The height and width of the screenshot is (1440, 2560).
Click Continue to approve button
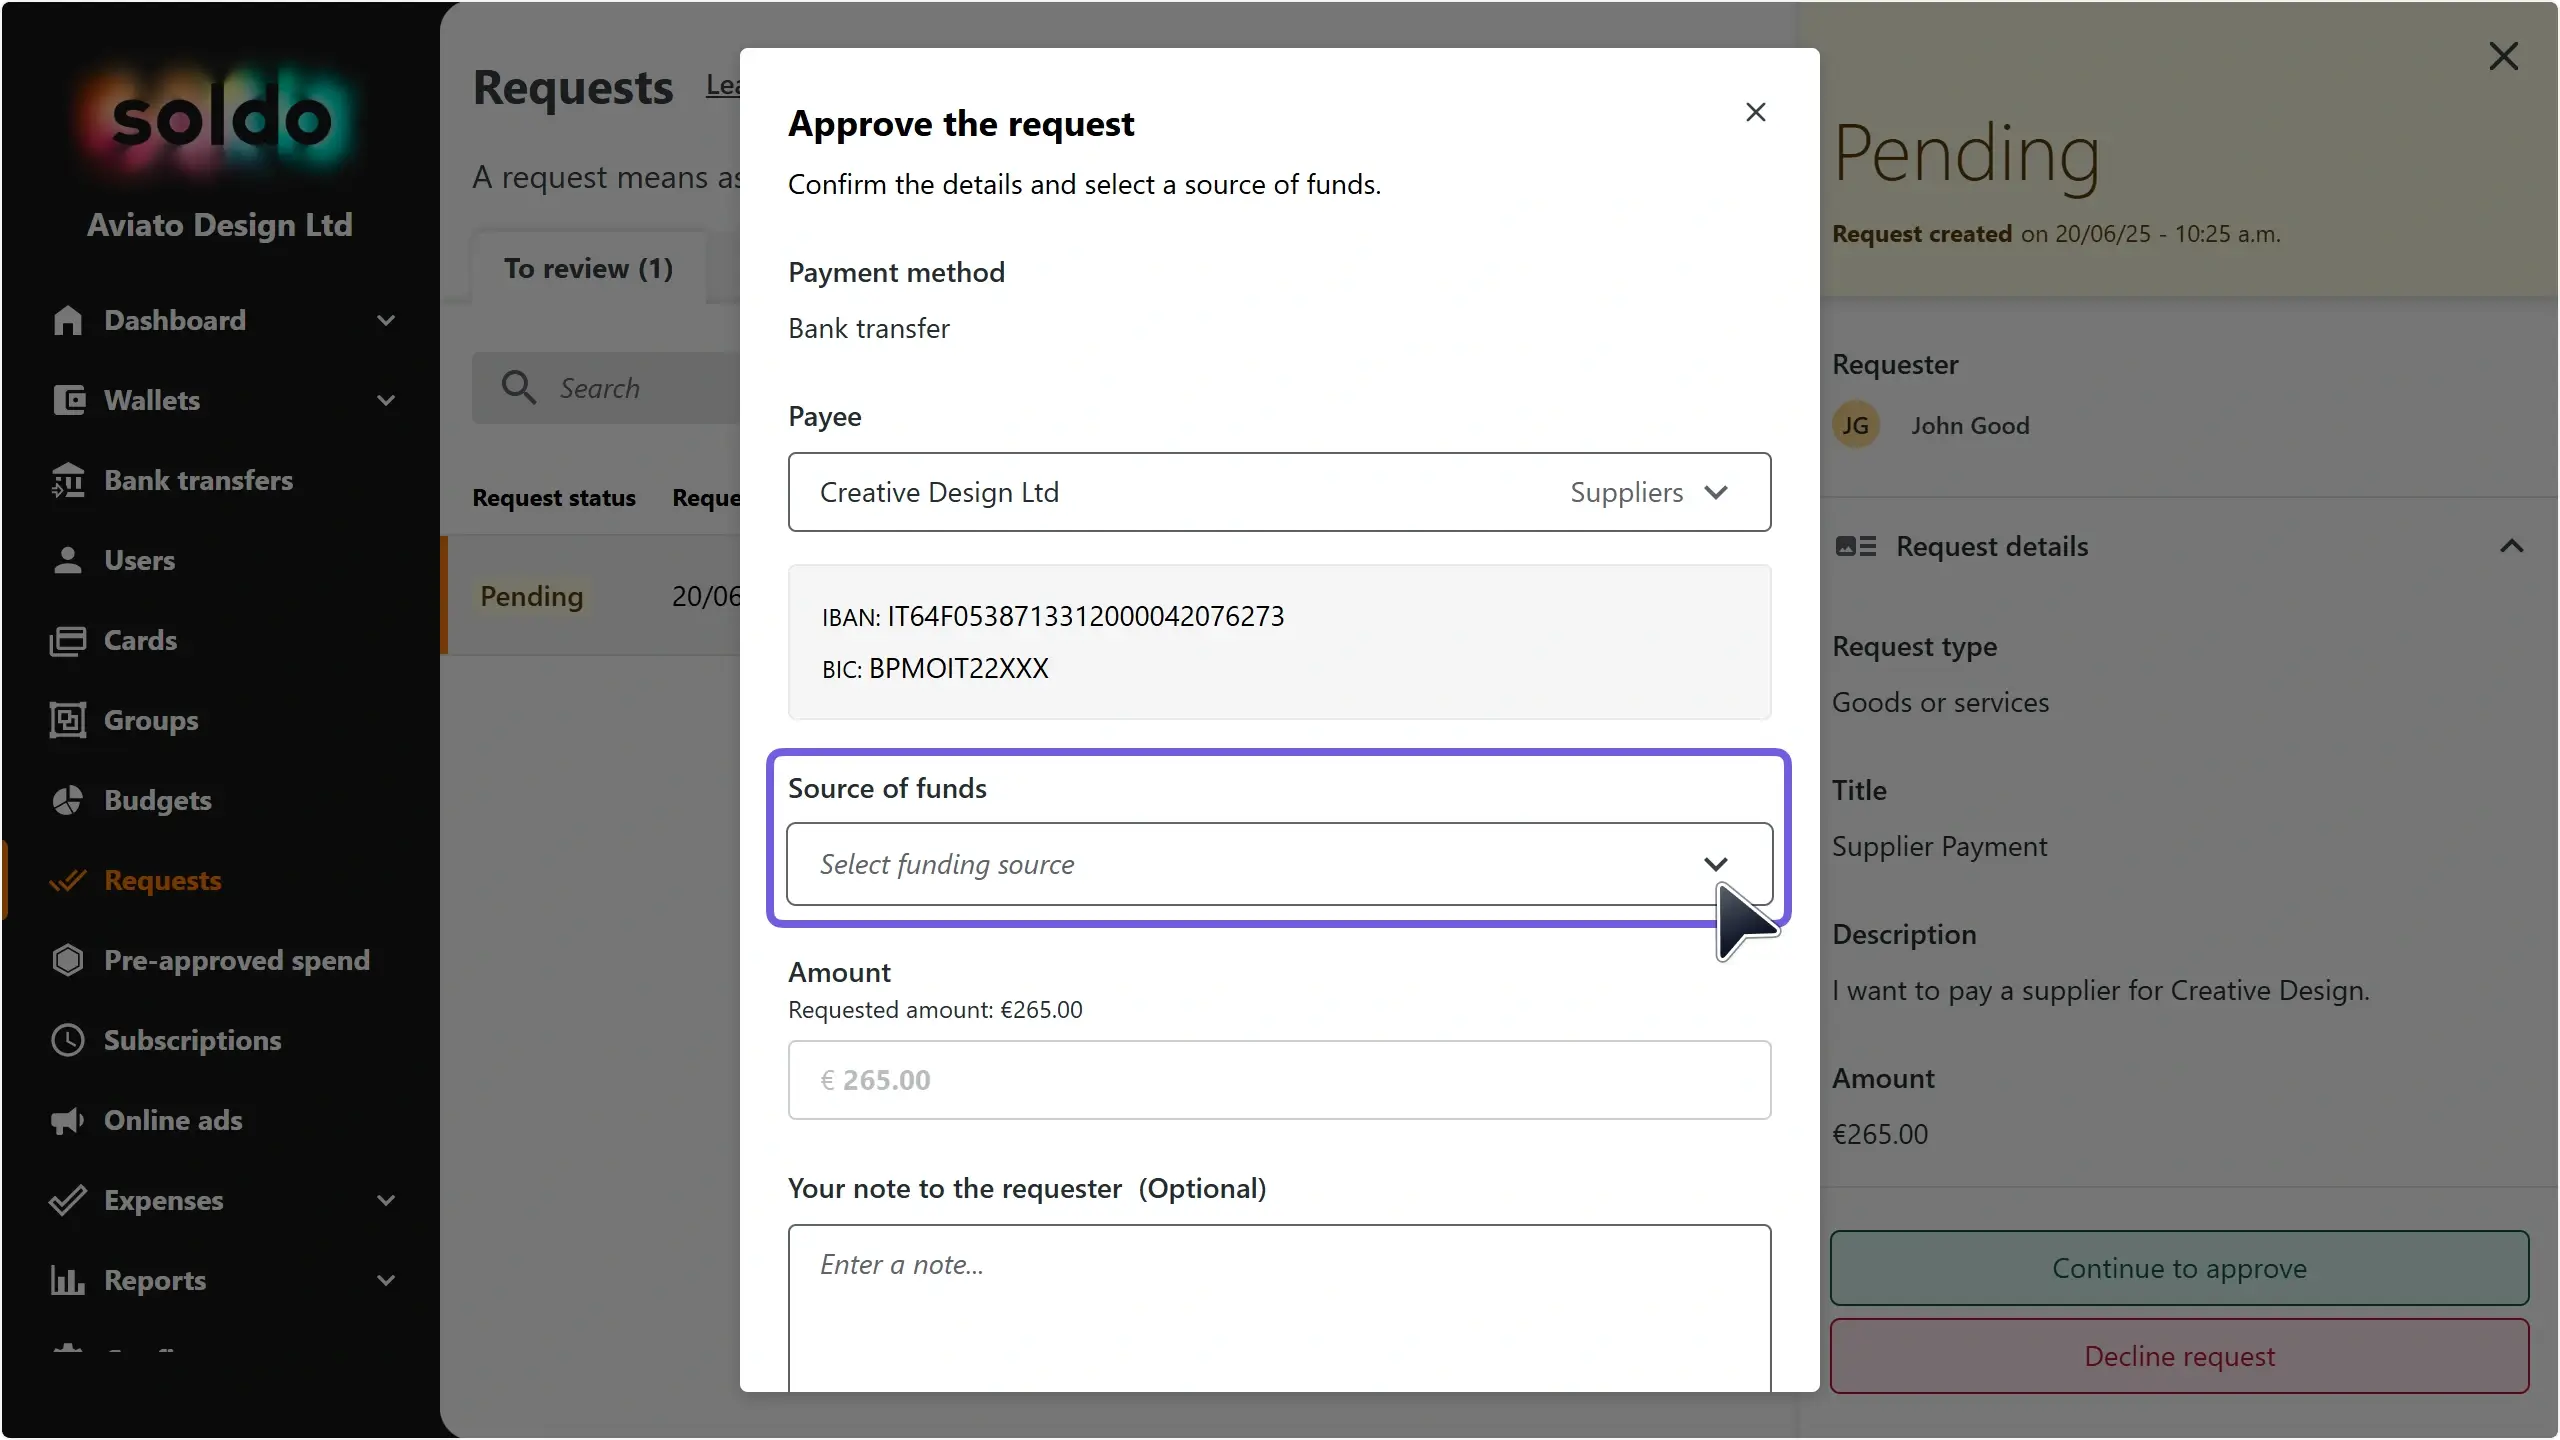tap(2180, 1268)
